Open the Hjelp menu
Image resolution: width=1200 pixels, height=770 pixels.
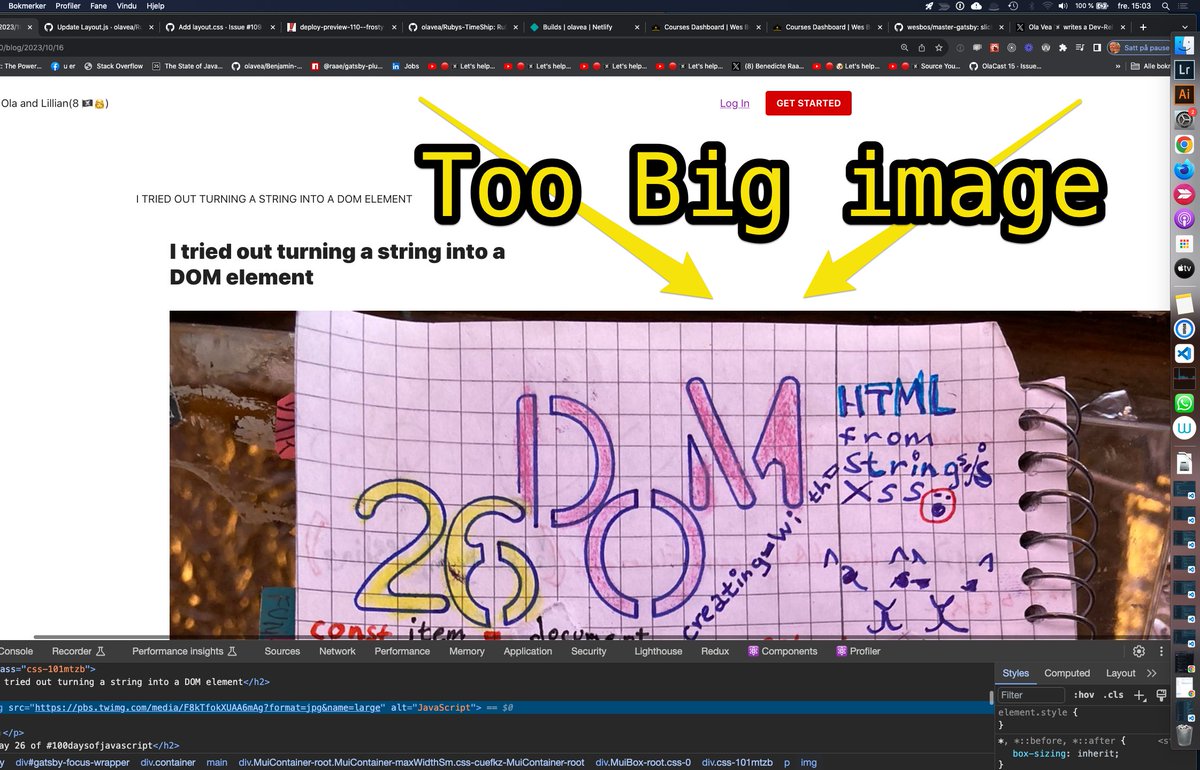click(x=155, y=6)
